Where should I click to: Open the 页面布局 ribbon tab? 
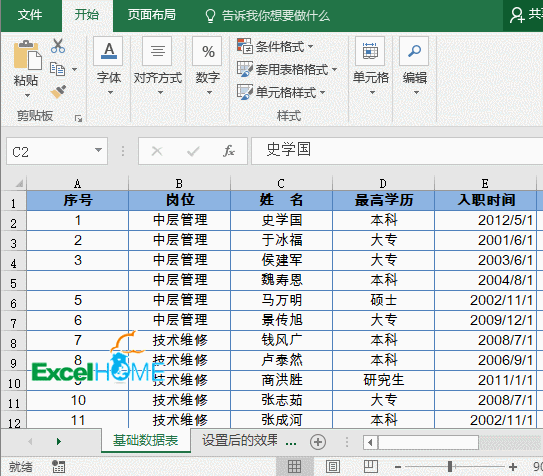coord(152,15)
